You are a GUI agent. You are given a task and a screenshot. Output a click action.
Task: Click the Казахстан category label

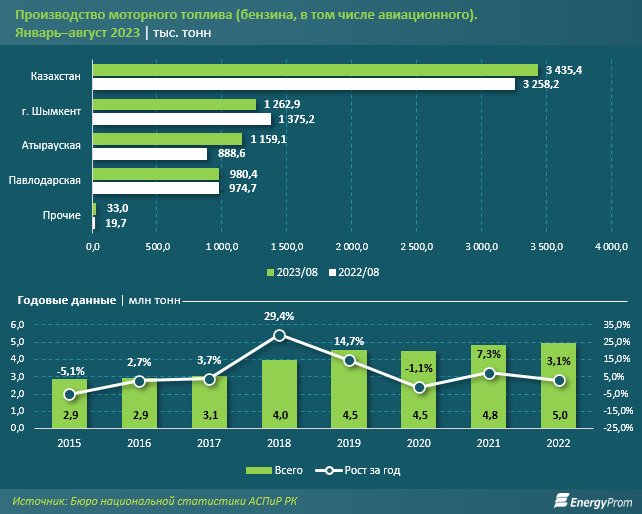(56, 76)
